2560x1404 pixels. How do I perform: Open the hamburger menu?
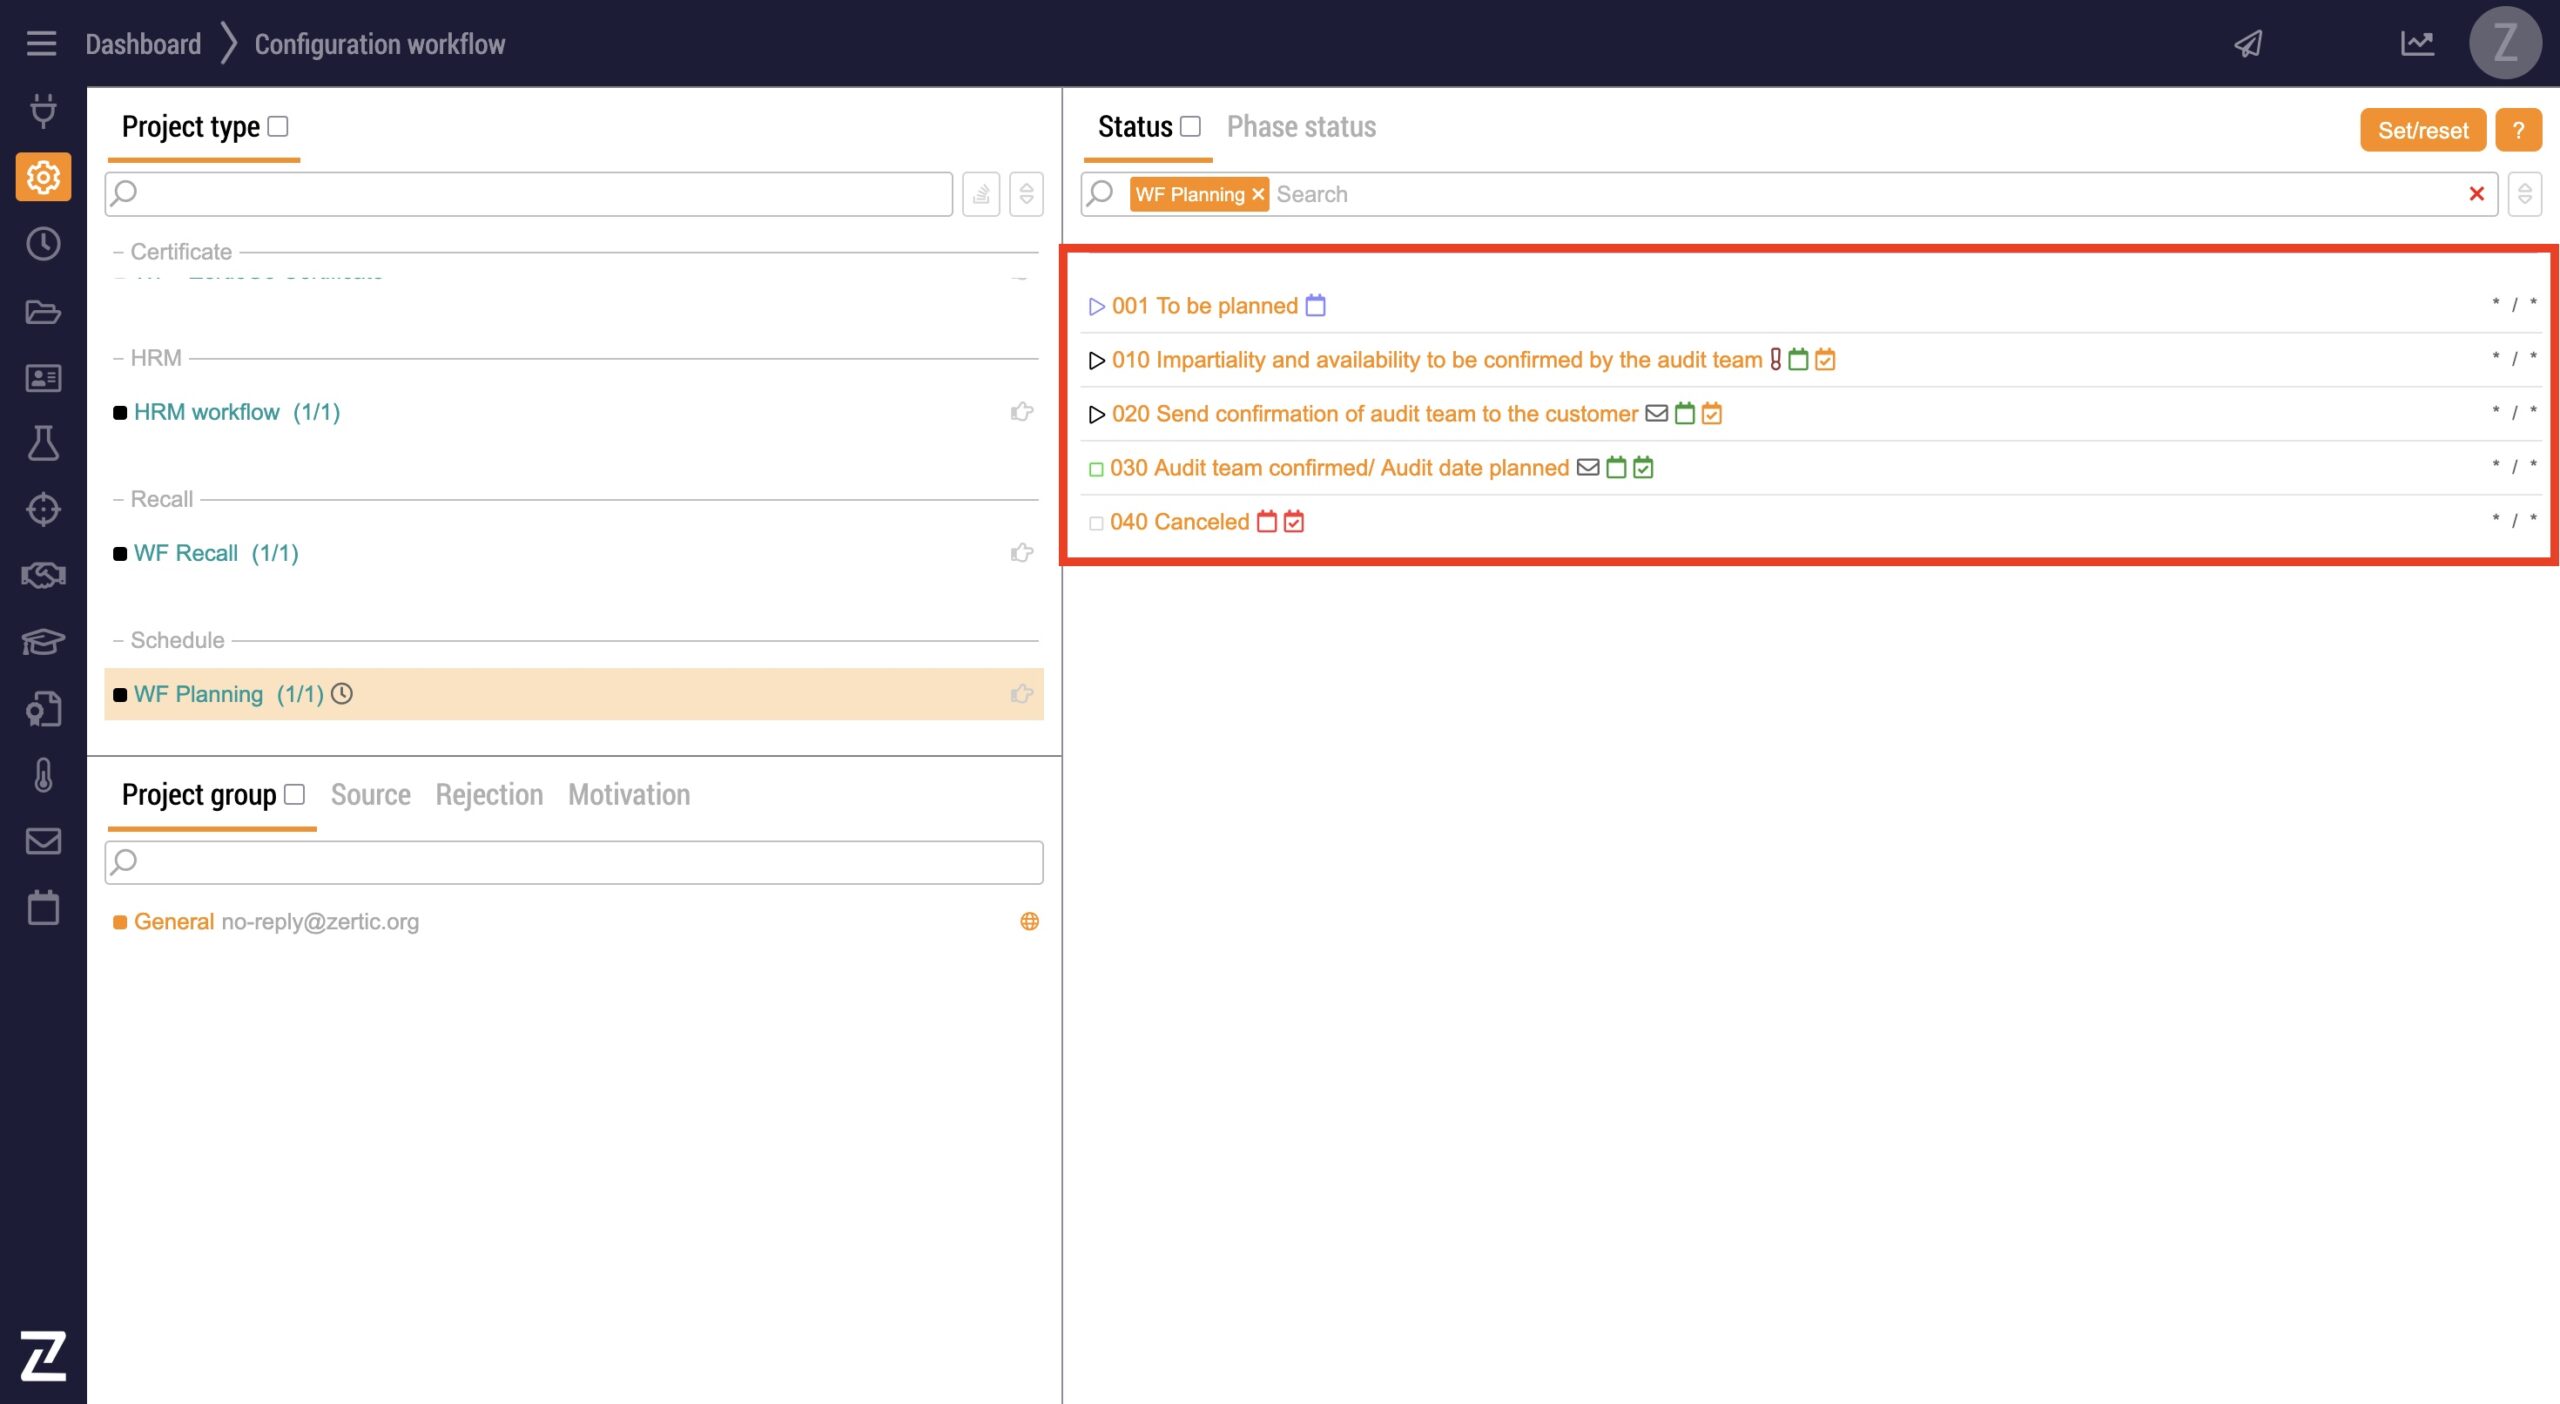41,43
